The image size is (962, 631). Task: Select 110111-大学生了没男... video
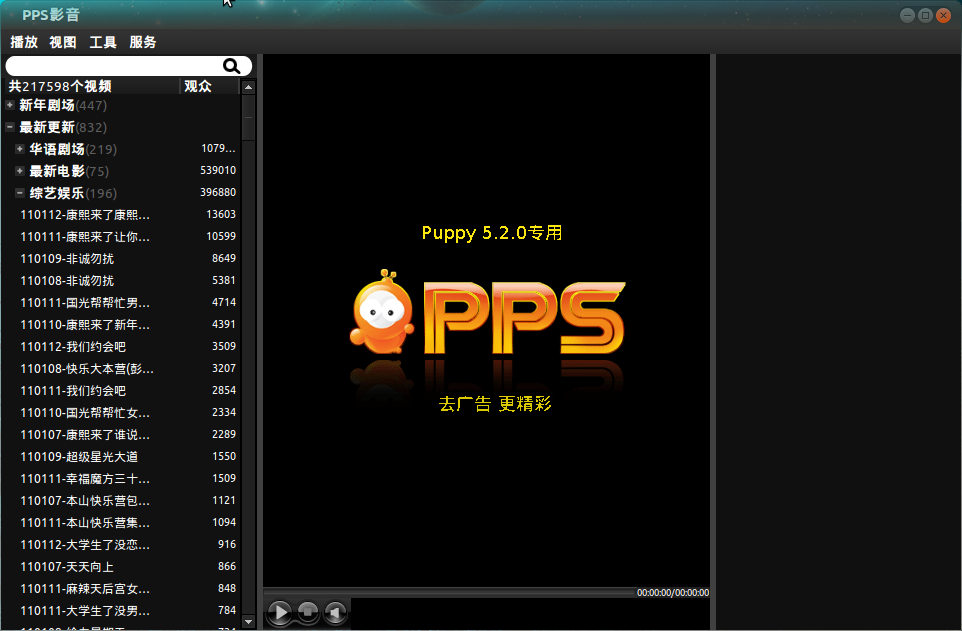pos(85,611)
